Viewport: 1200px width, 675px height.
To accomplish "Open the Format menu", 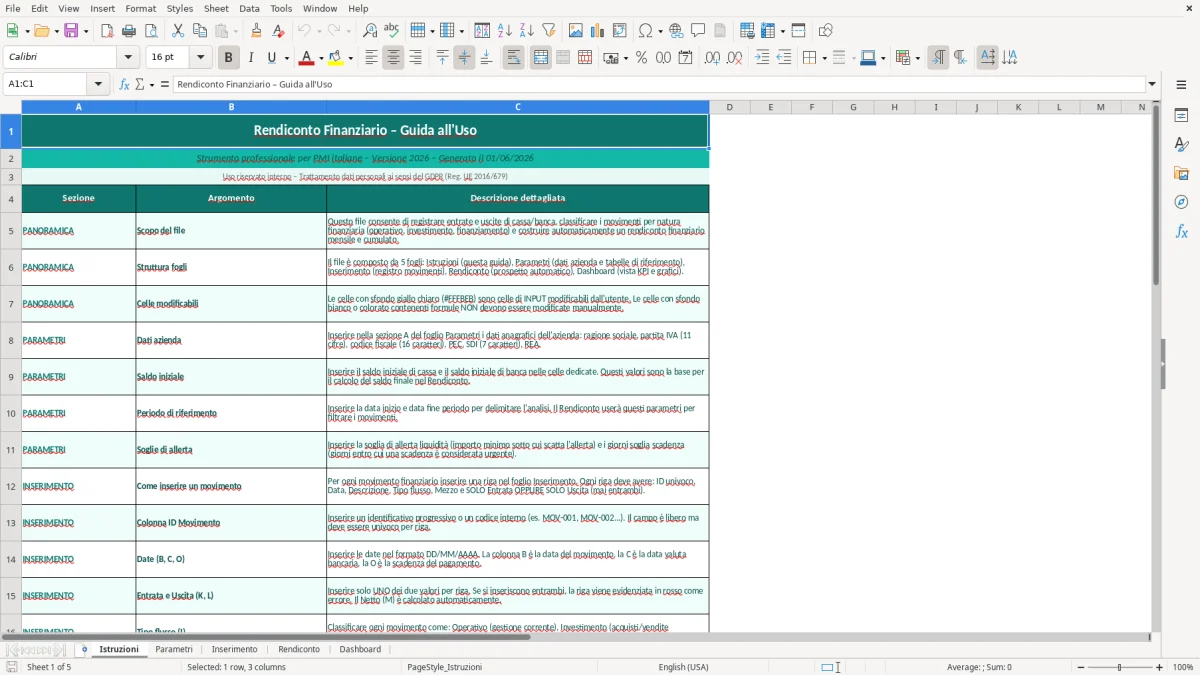I will [140, 8].
